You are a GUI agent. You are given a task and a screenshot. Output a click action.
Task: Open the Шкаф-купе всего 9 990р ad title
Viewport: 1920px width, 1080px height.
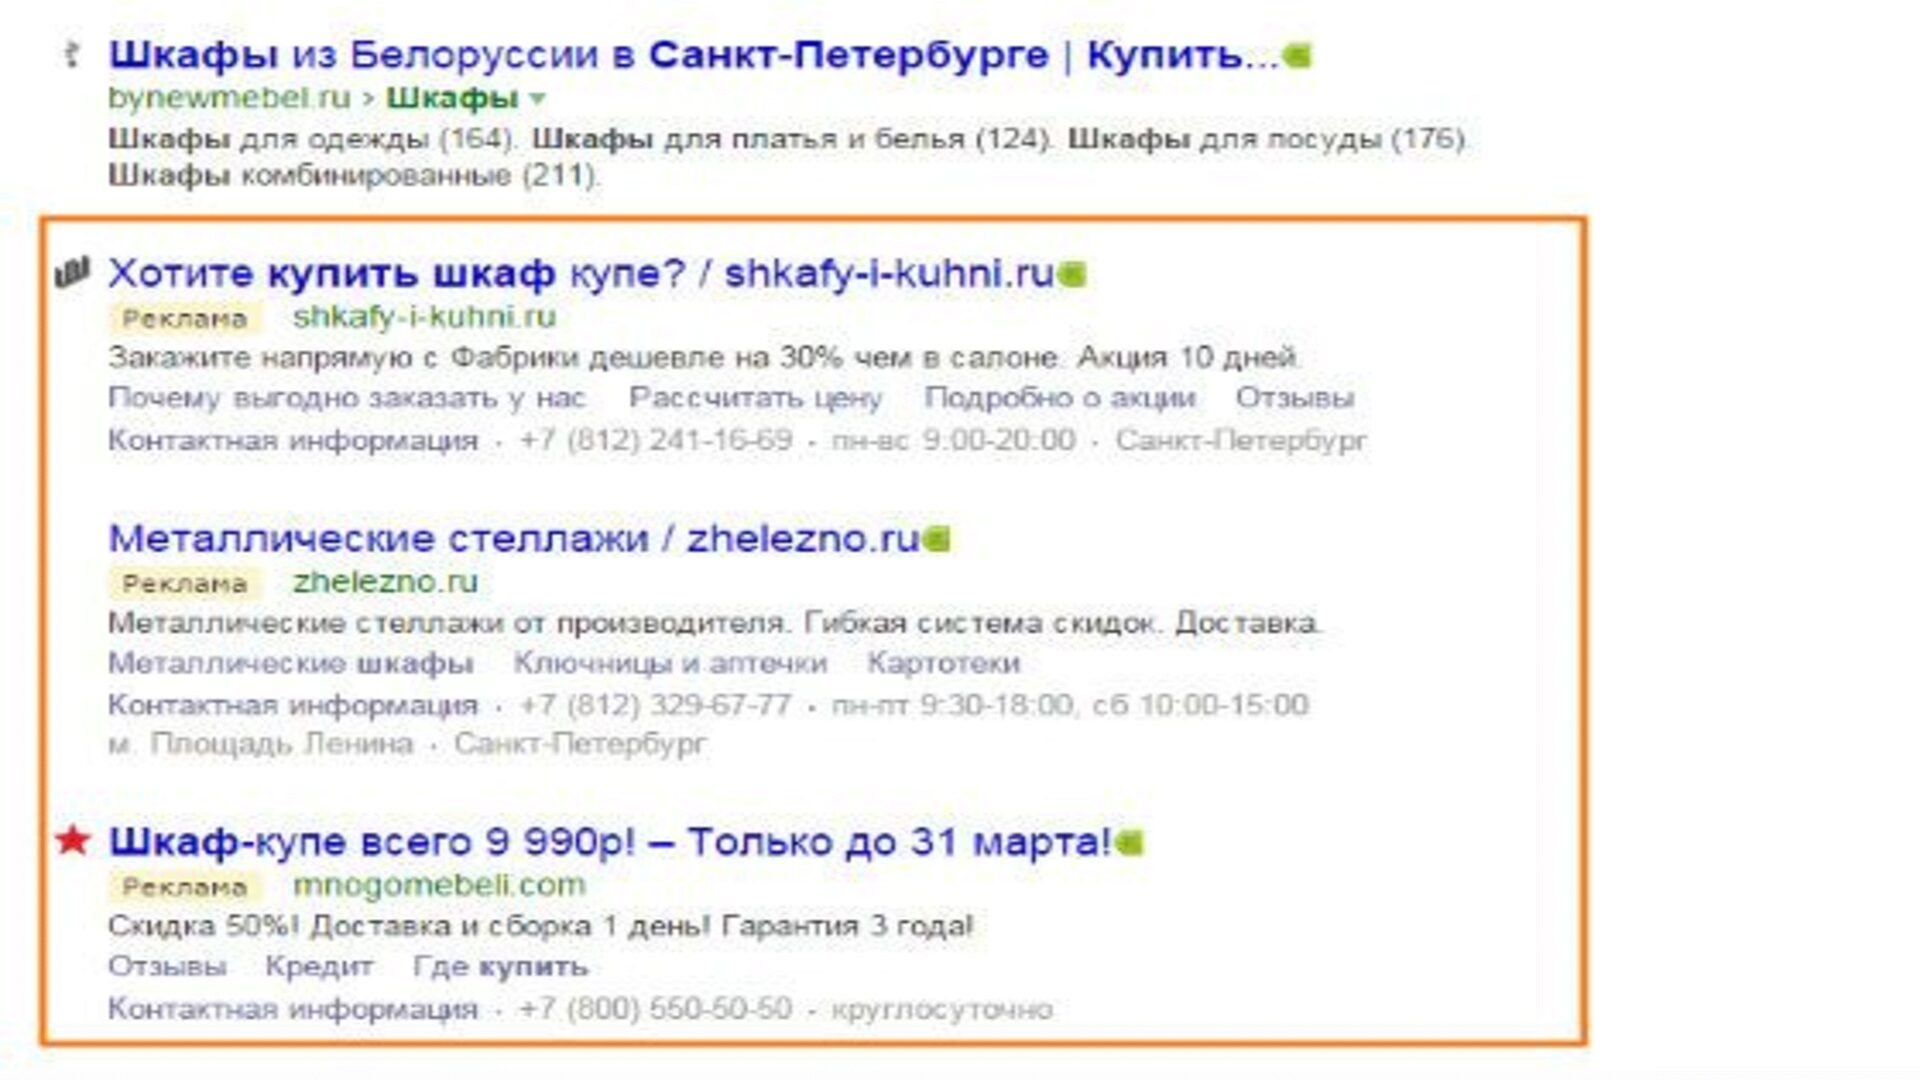[610, 842]
